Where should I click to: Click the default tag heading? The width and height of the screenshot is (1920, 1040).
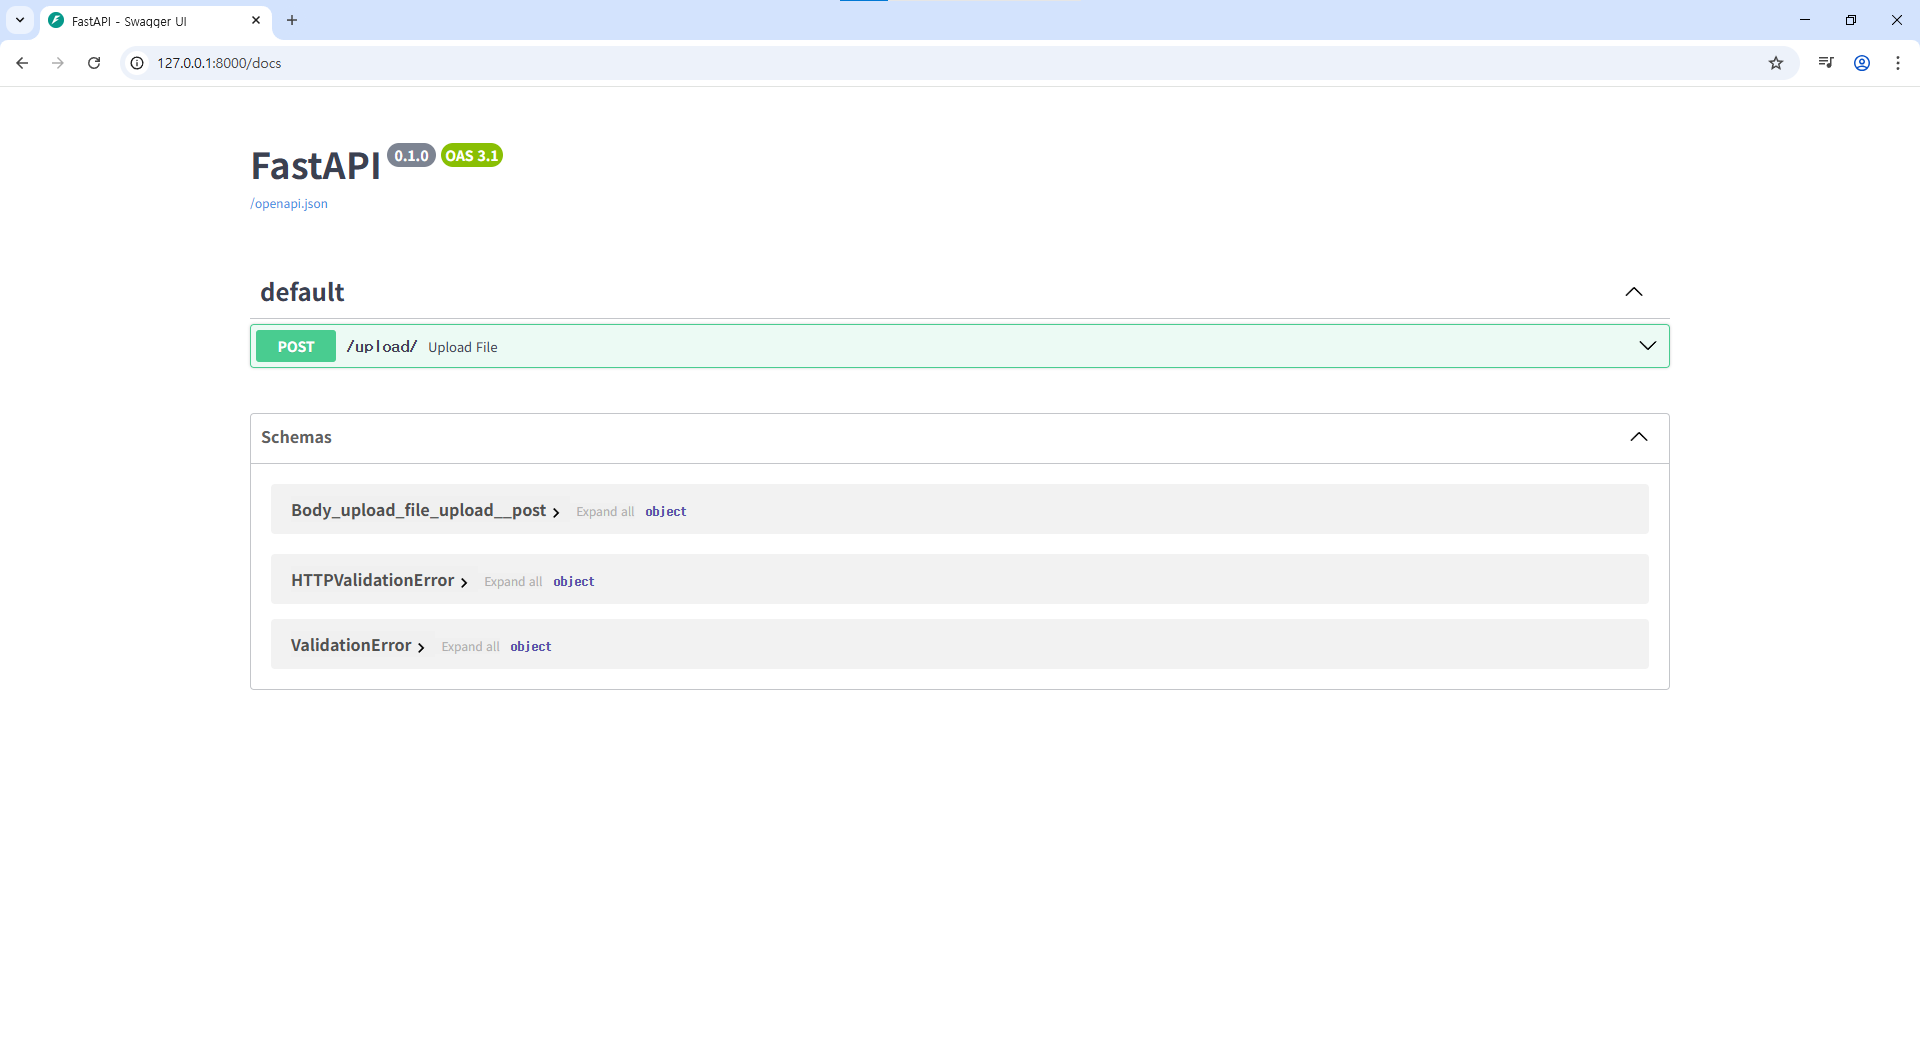point(302,292)
